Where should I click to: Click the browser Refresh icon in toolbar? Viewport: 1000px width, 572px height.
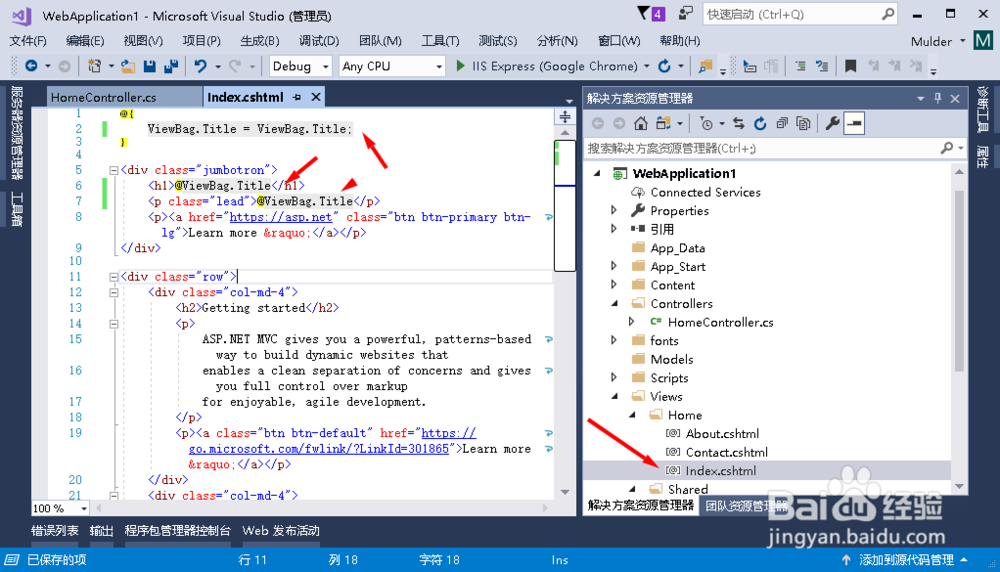click(x=665, y=66)
